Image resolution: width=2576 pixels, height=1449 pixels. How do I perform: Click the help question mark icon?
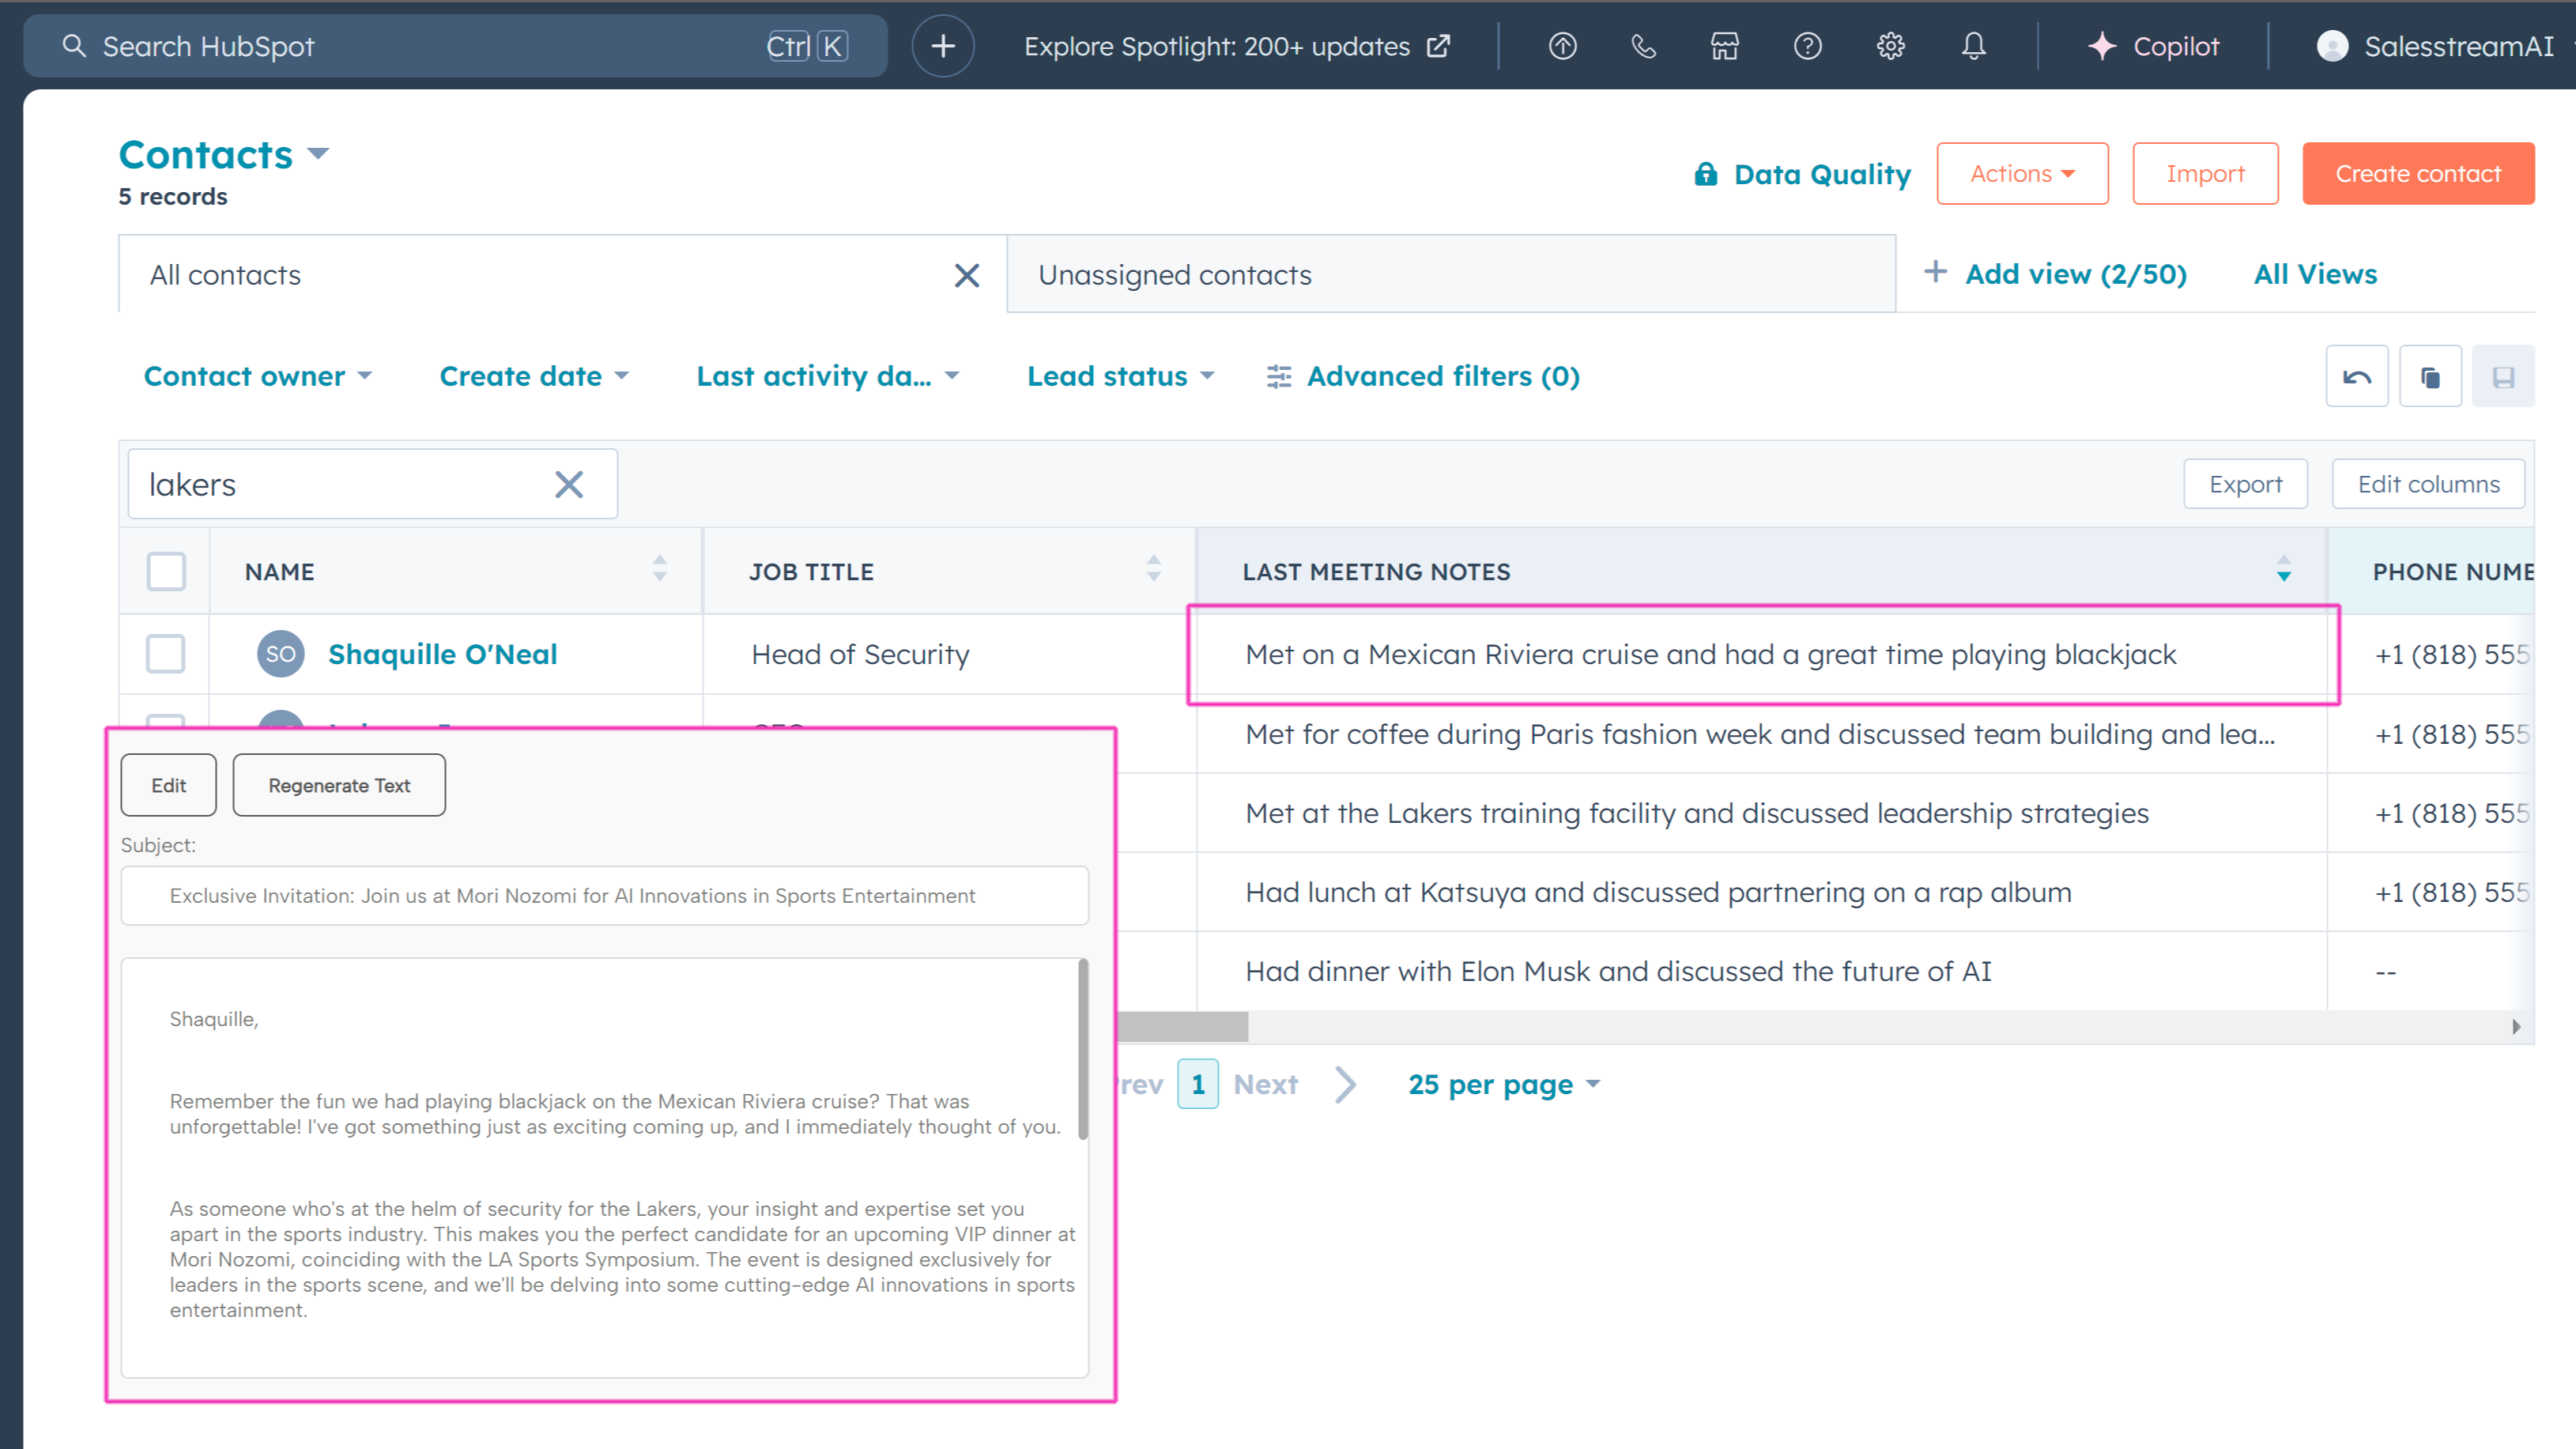click(1807, 46)
